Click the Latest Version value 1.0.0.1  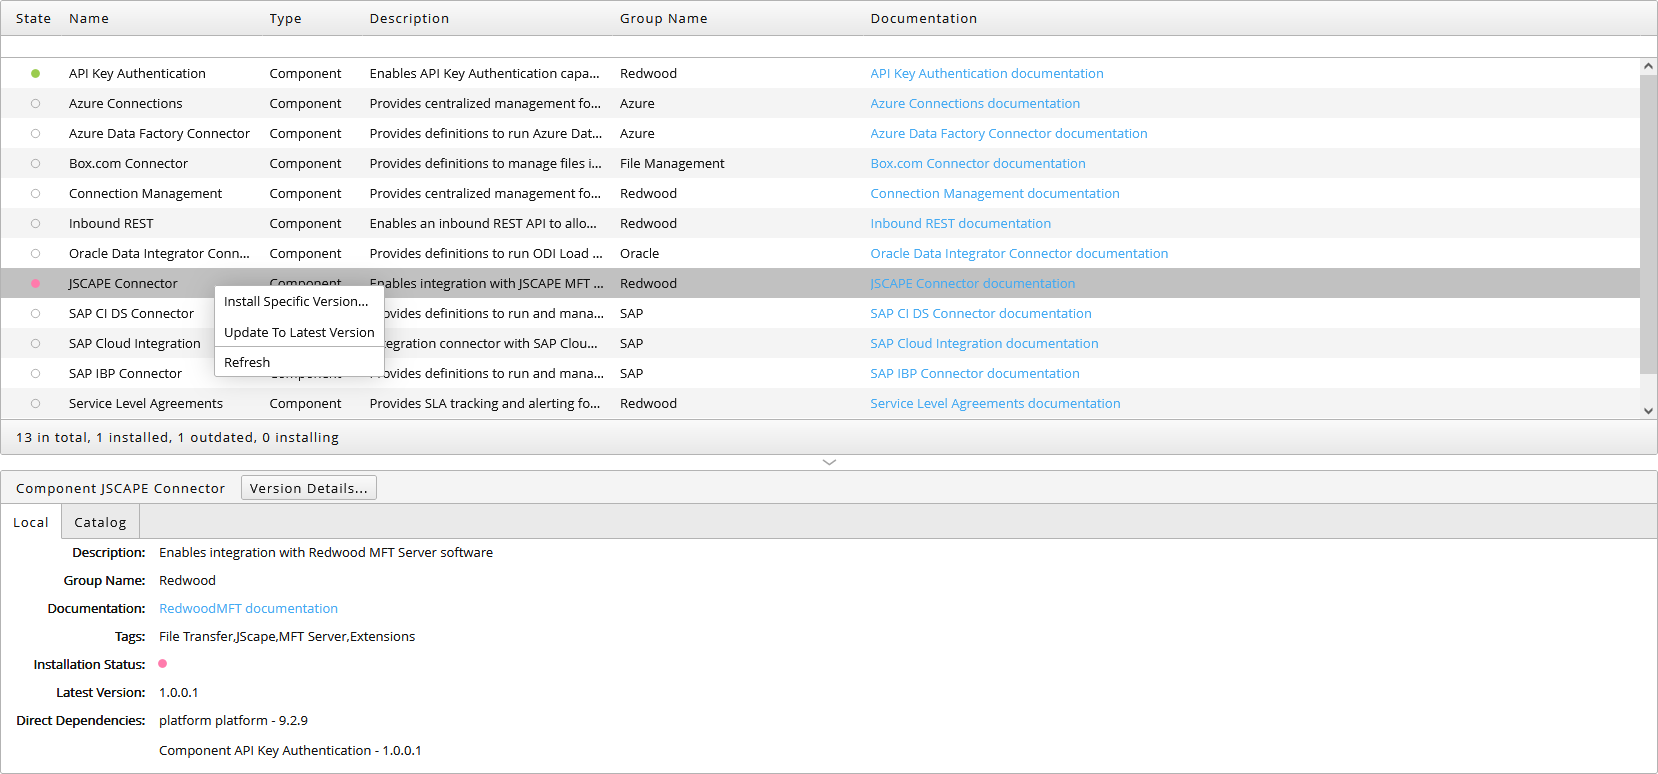178,692
